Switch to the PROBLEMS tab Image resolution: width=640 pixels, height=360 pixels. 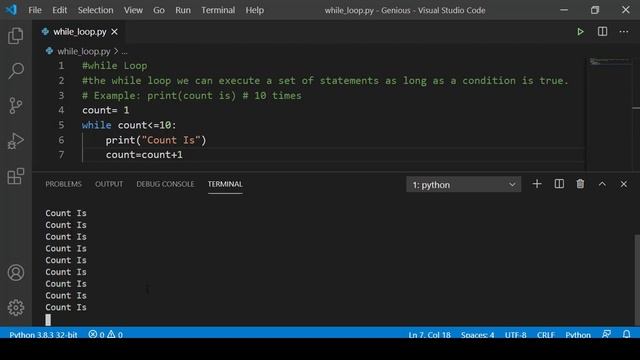pyautogui.click(x=63, y=184)
